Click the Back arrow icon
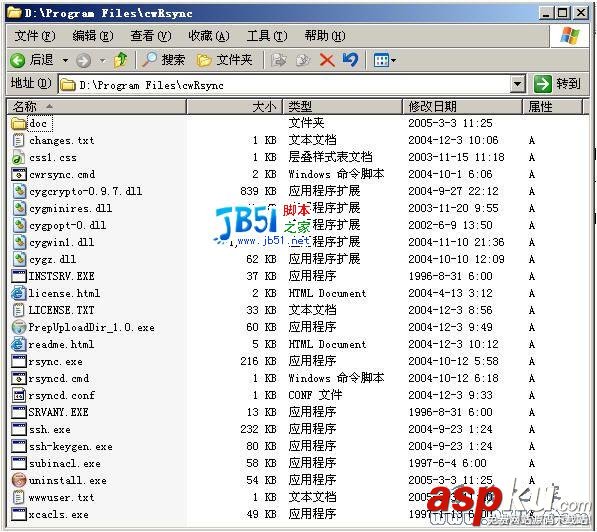This screenshot has width=597, height=532. coord(18,60)
